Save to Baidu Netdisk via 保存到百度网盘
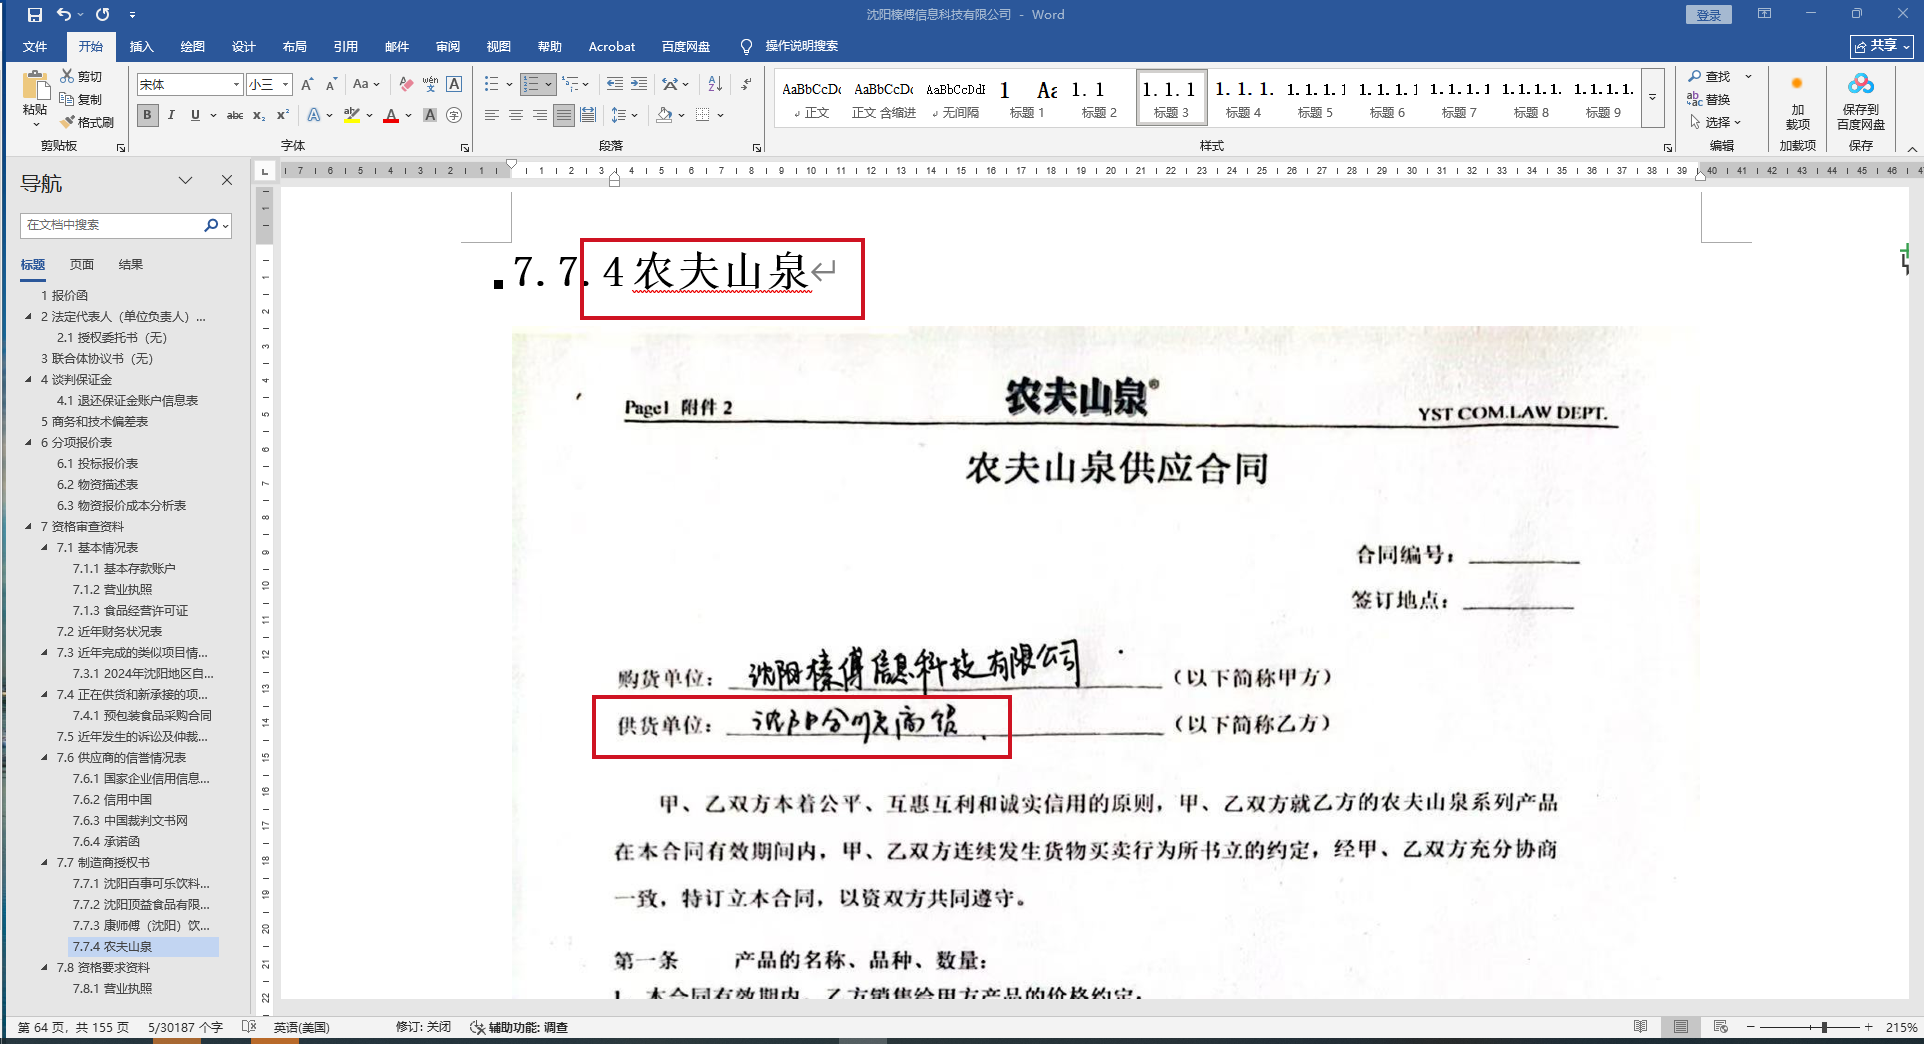This screenshot has width=1924, height=1044. pos(1860,101)
